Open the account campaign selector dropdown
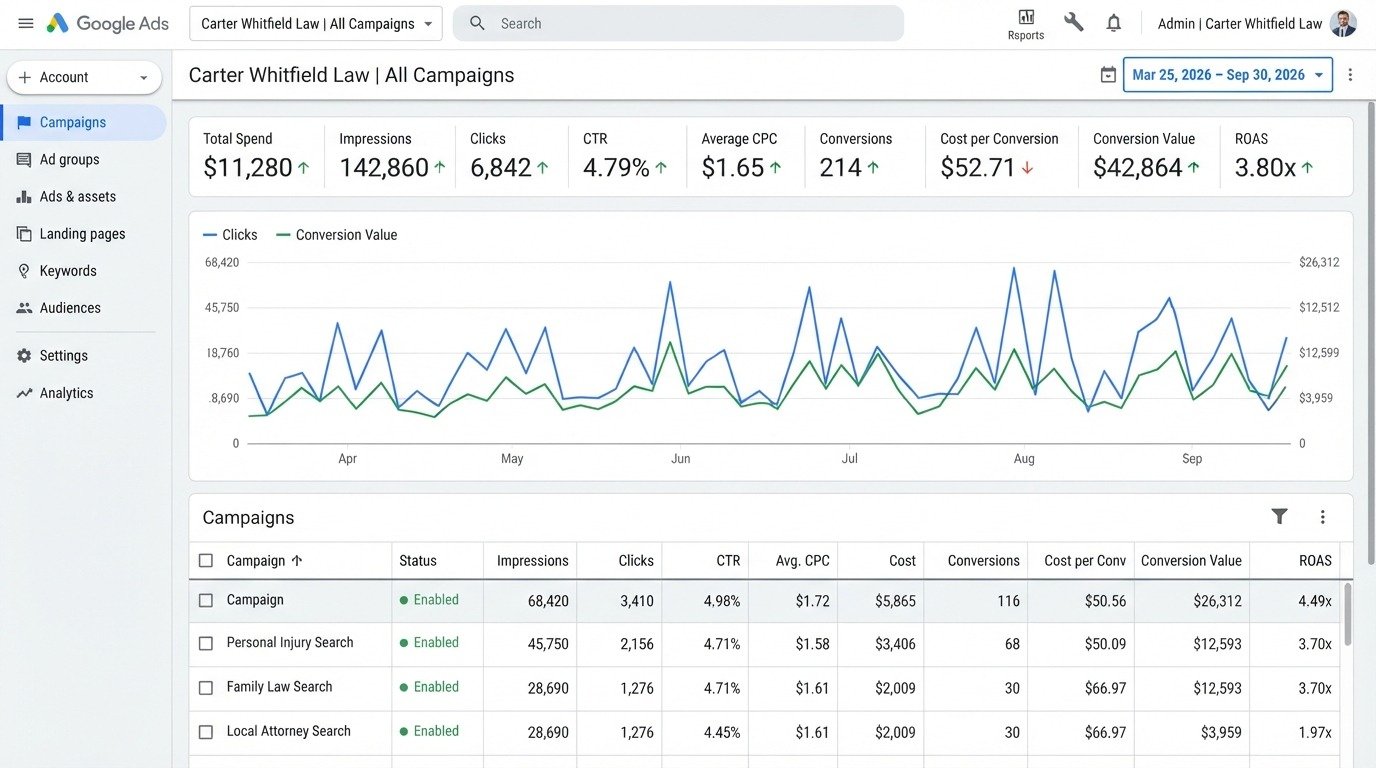Viewport: 1376px width, 768px height. 316,23
